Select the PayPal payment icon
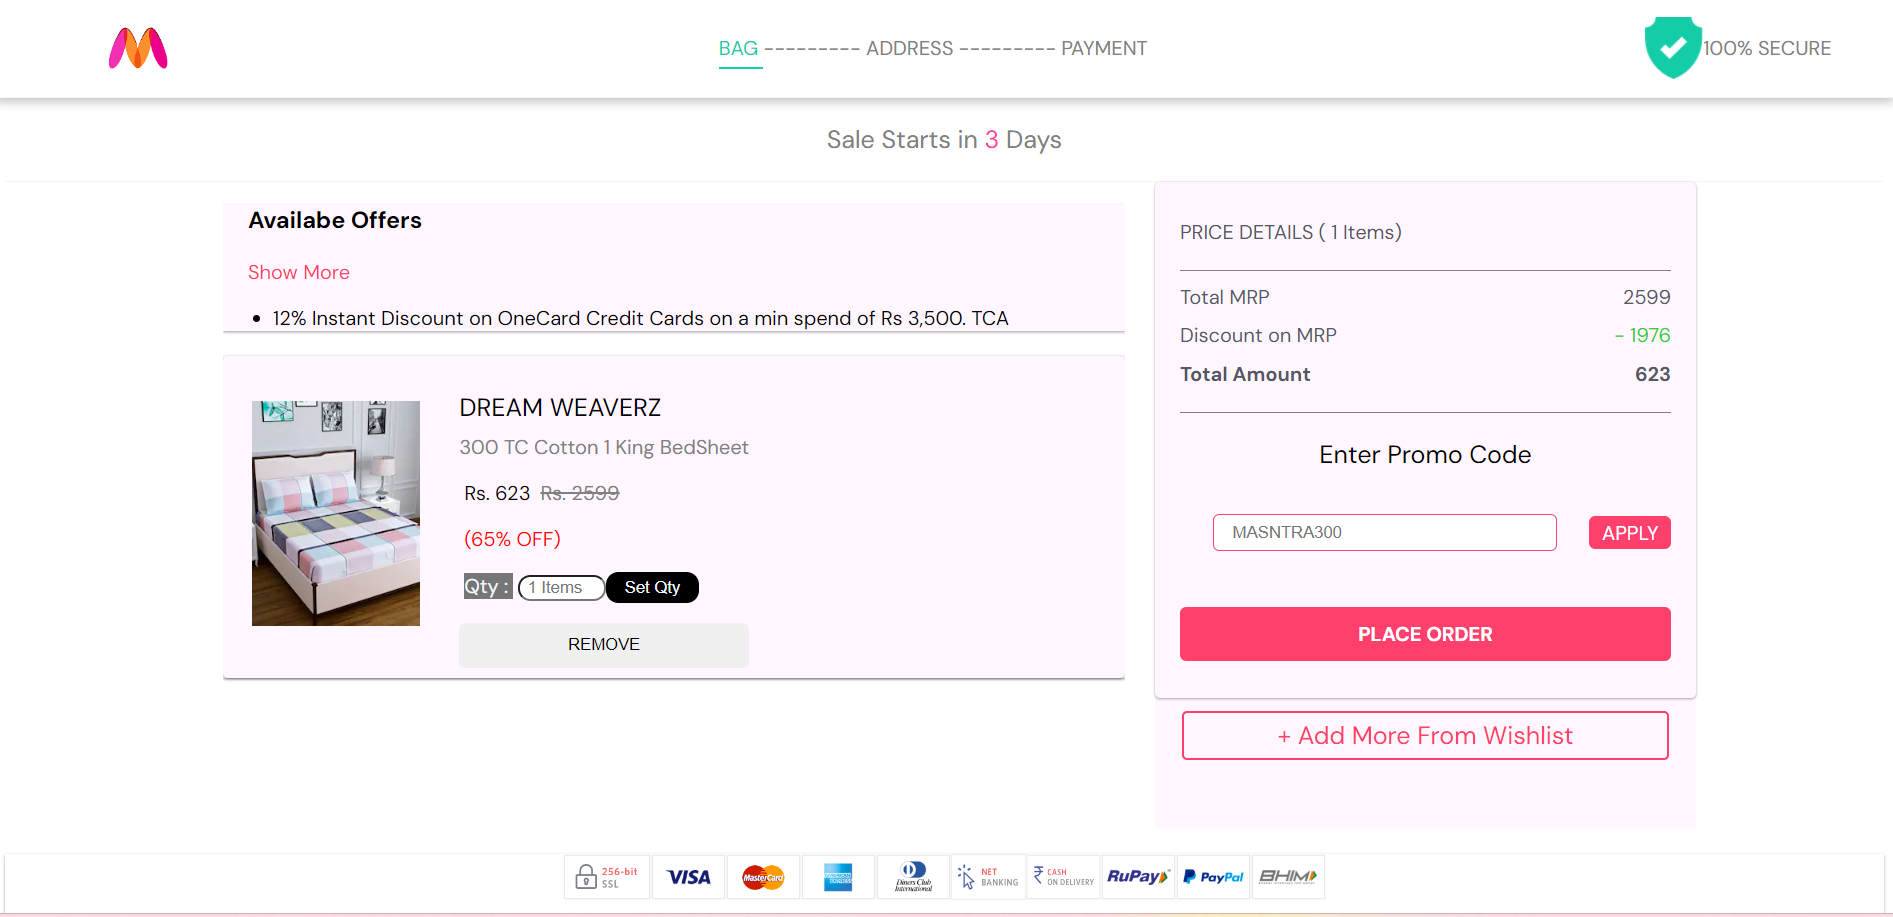This screenshot has height=917, width=1893. pyautogui.click(x=1212, y=876)
